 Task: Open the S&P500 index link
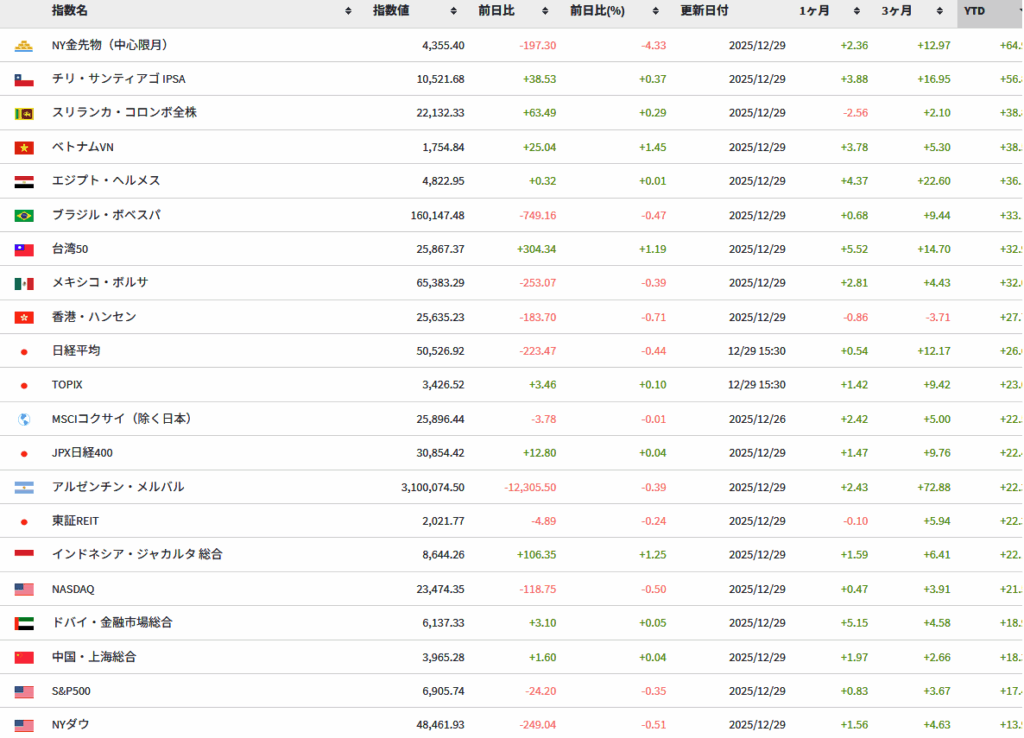[x=71, y=691]
